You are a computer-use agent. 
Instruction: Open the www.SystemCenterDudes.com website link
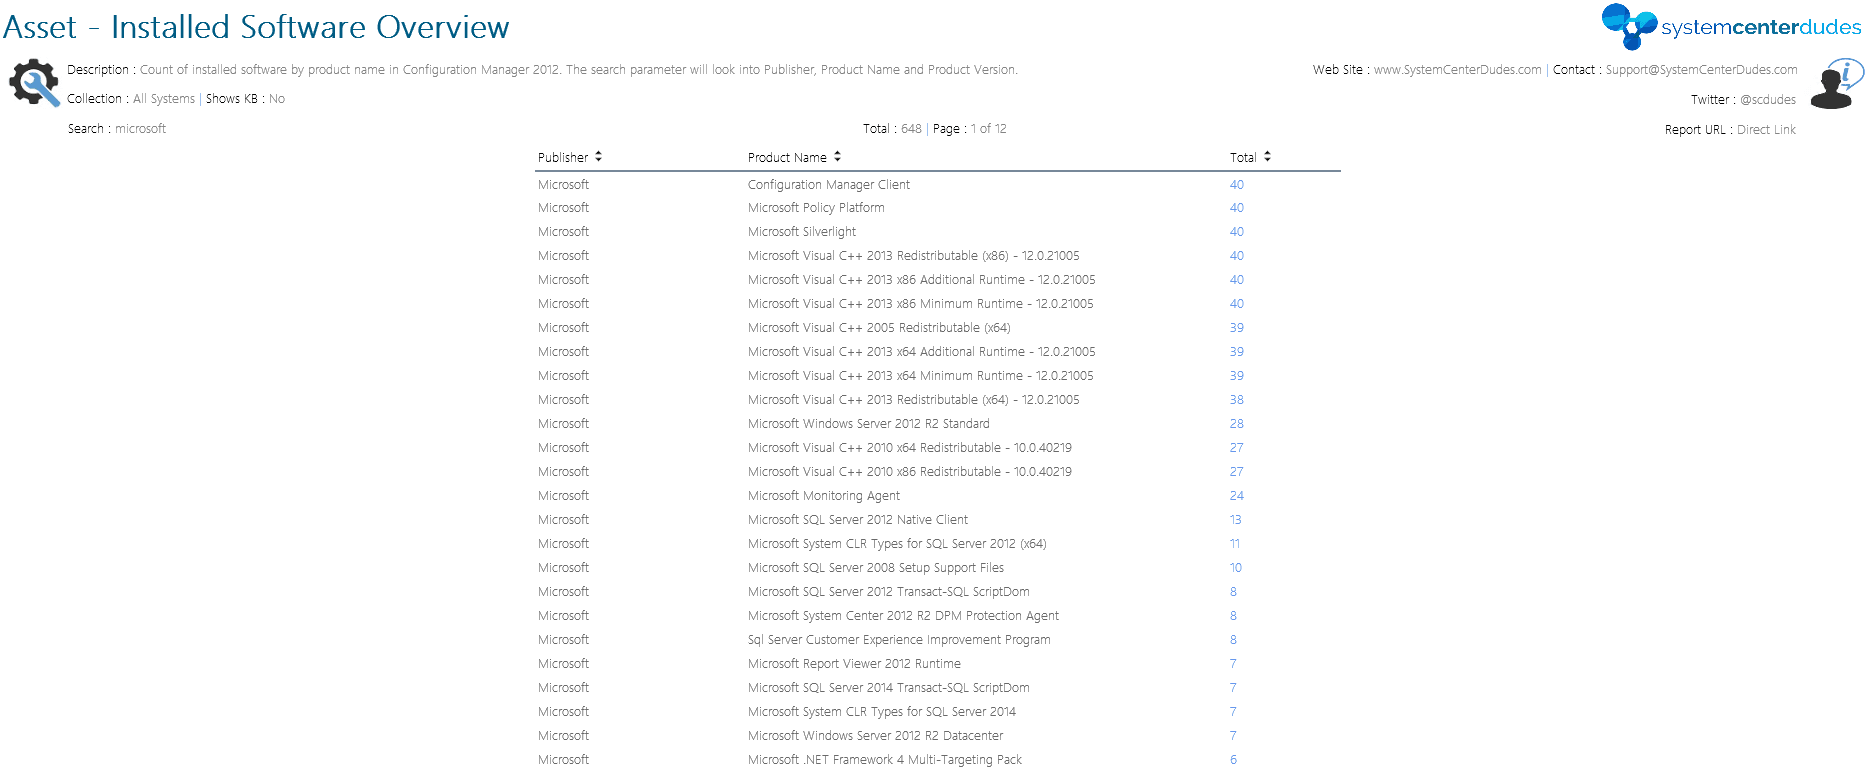coord(1457,70)
